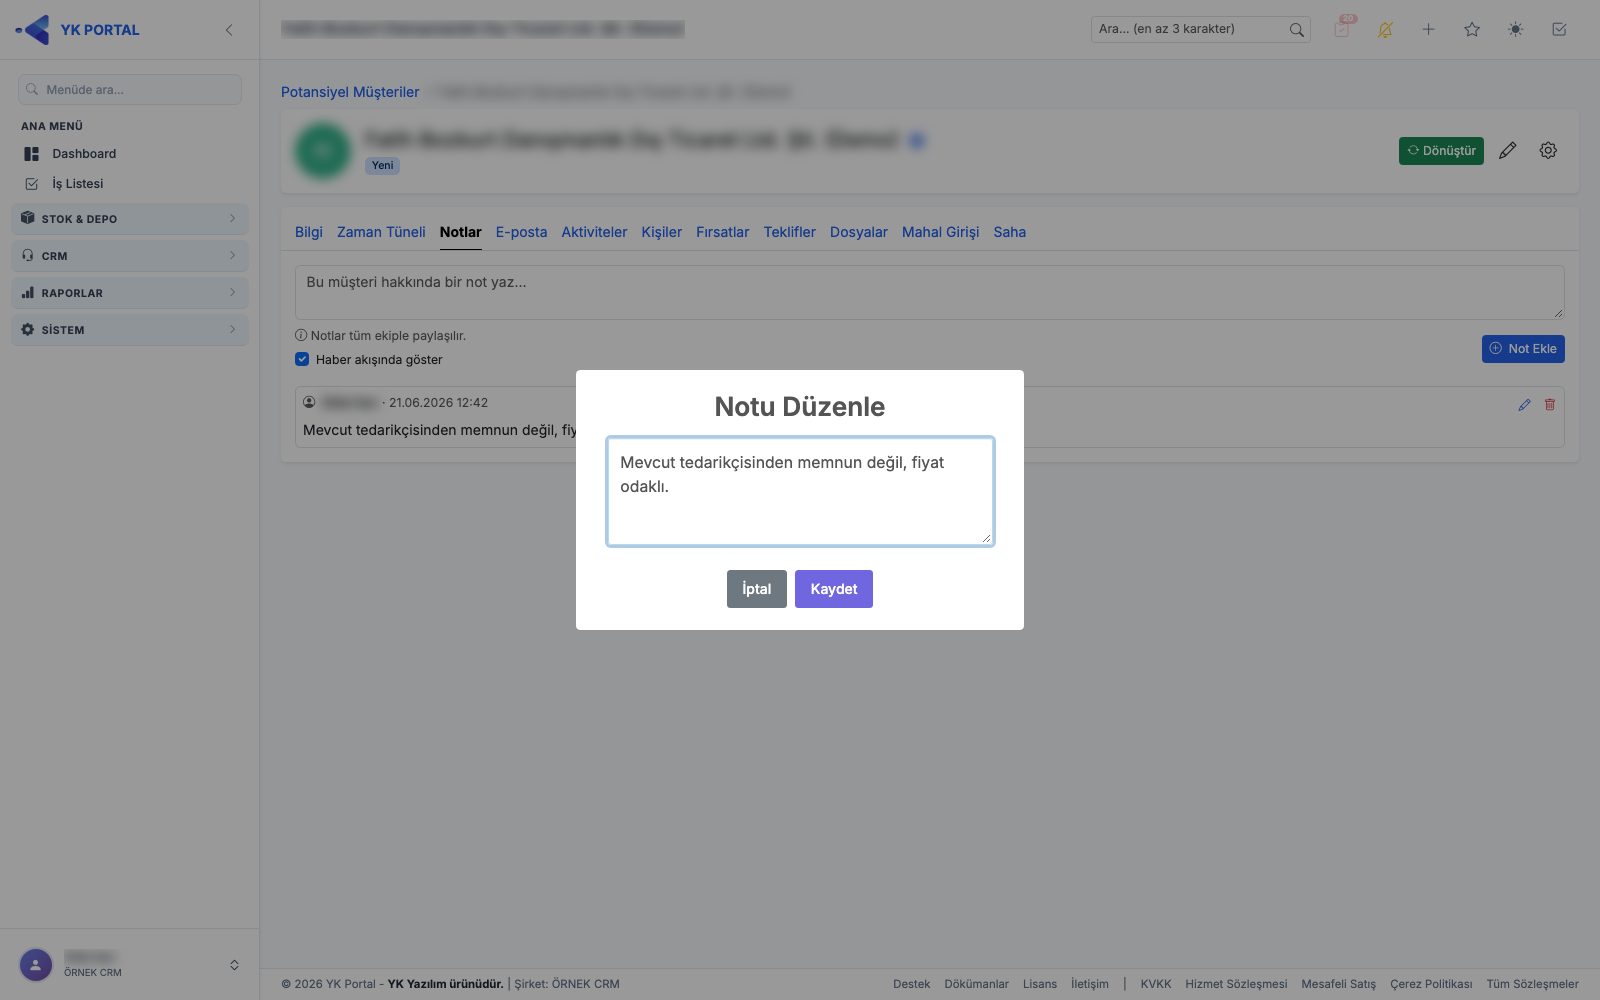Open the settings gear icon beside Dönüştür
This screenshot has width=1600, height=1000.
1548,150
